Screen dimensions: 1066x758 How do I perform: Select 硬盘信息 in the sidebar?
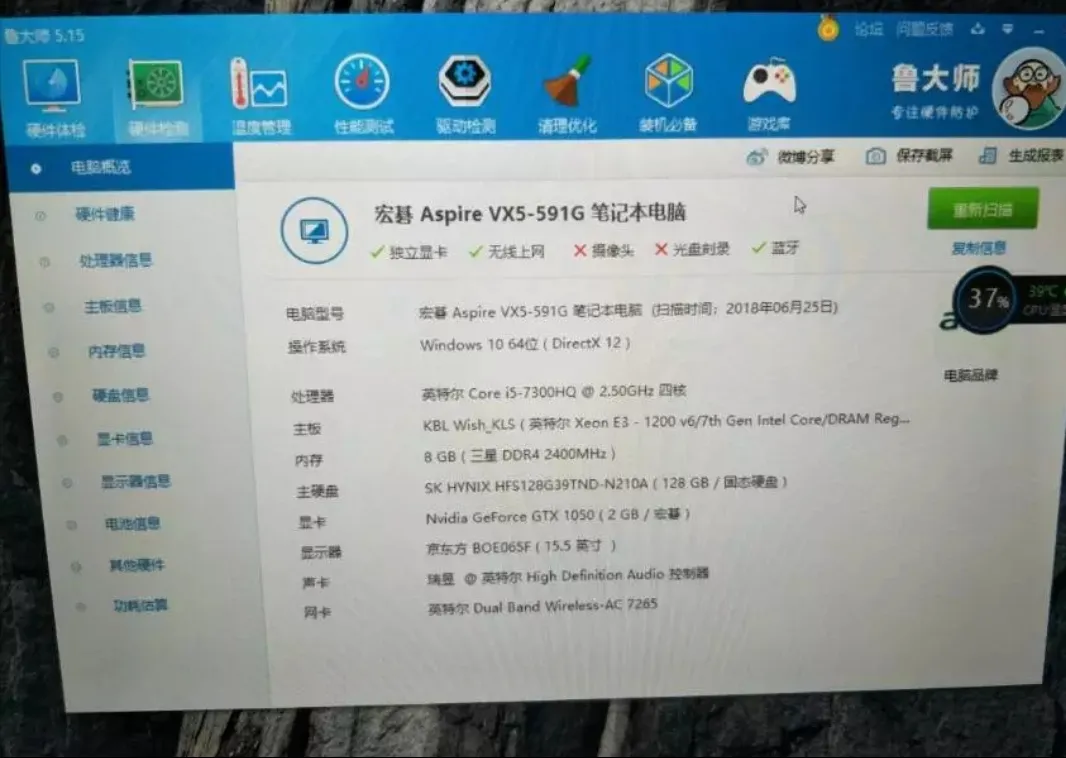coord(120,395)
